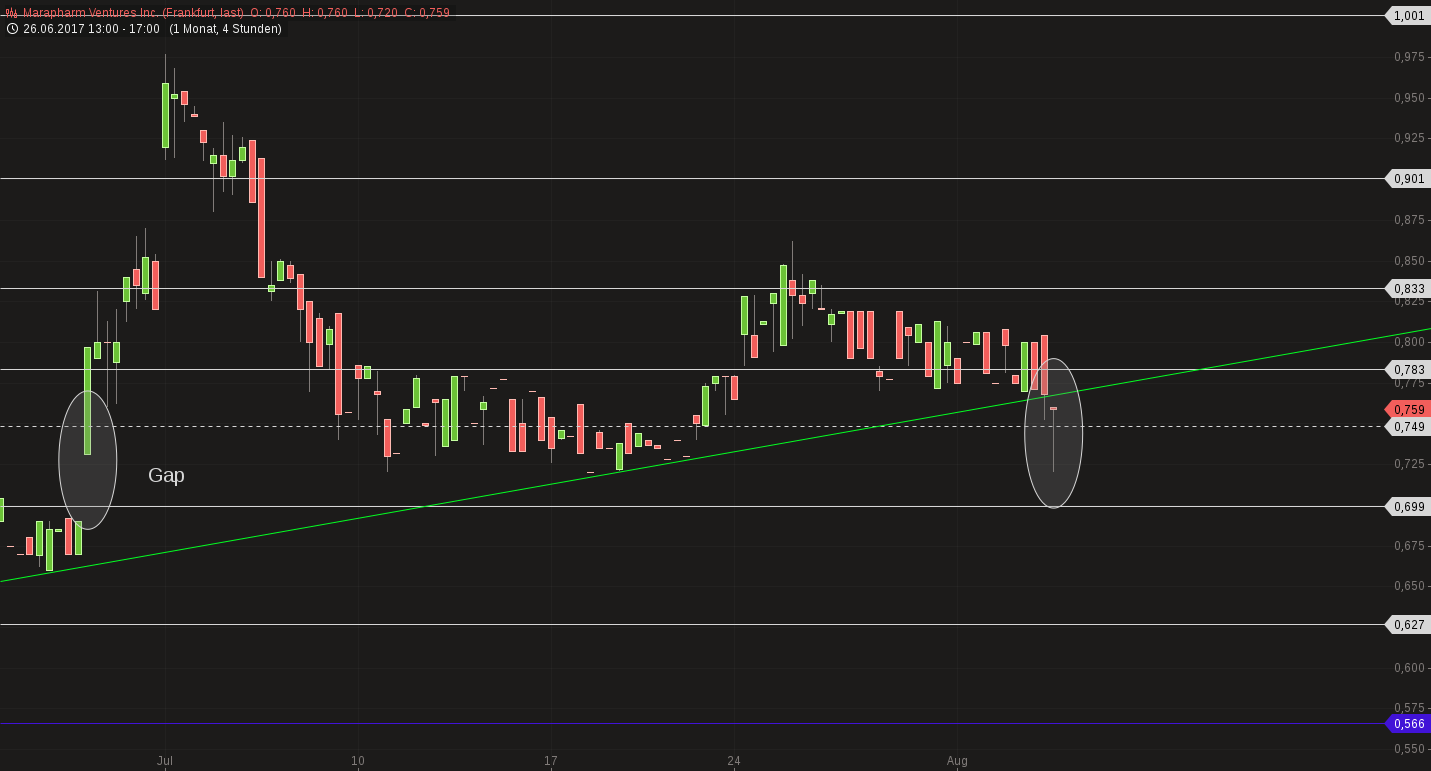This screenshot has height=771, width=1431.
Task: Click the clock icon next to the date
Action: pos(12,29)
